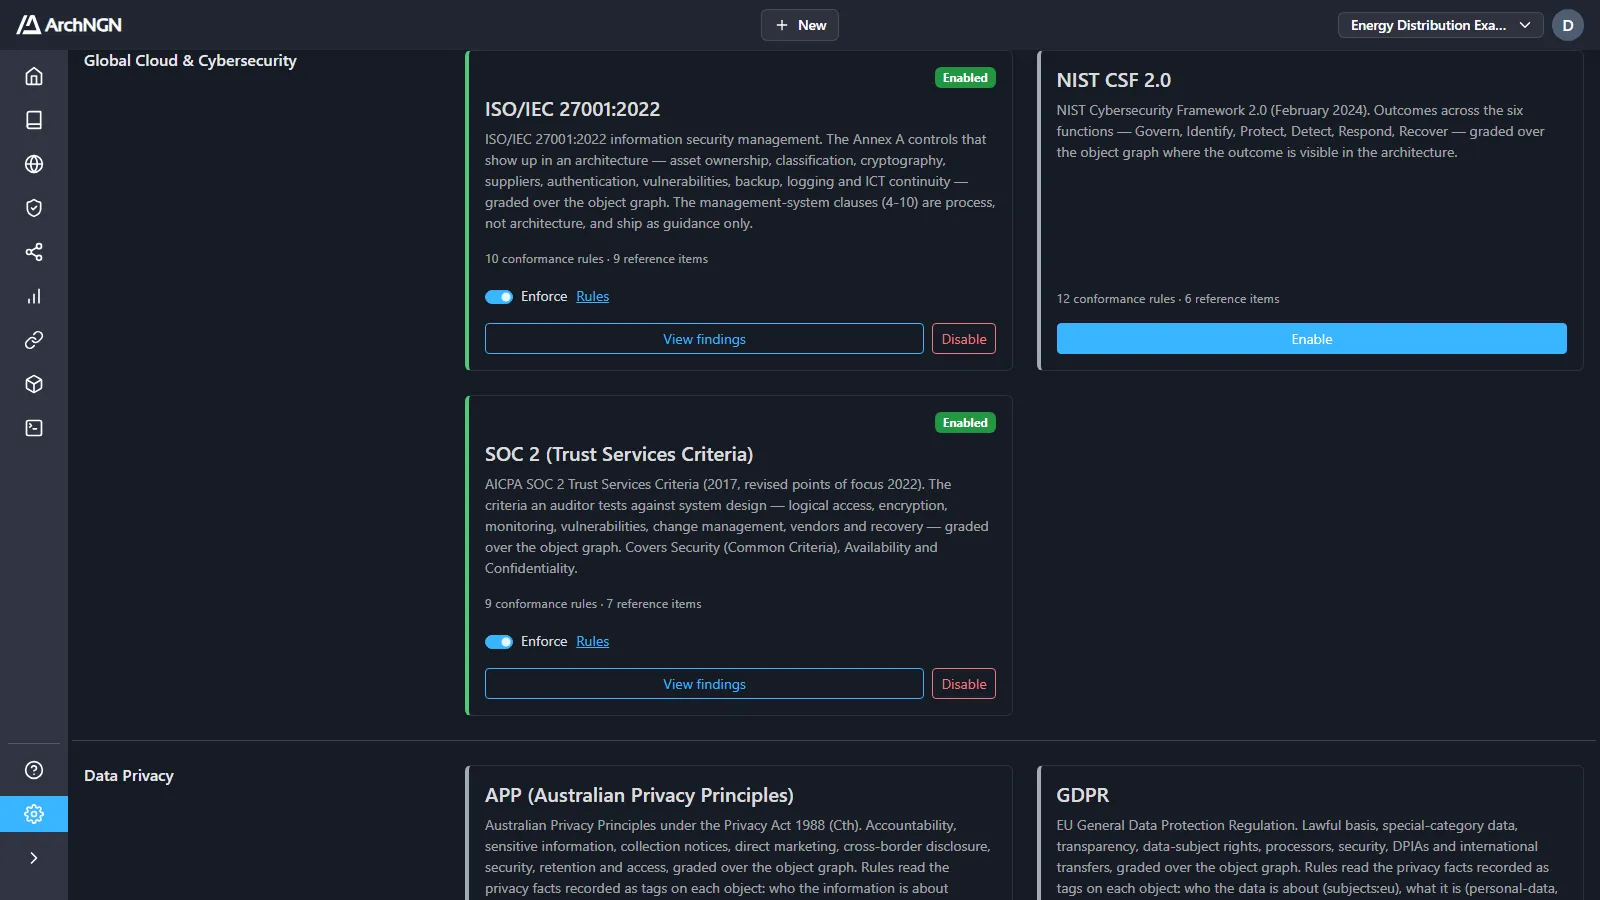Toggle Enforce for SOC 2
The width and height of the screenshot is (1600, 900).
tap(499, 642)
